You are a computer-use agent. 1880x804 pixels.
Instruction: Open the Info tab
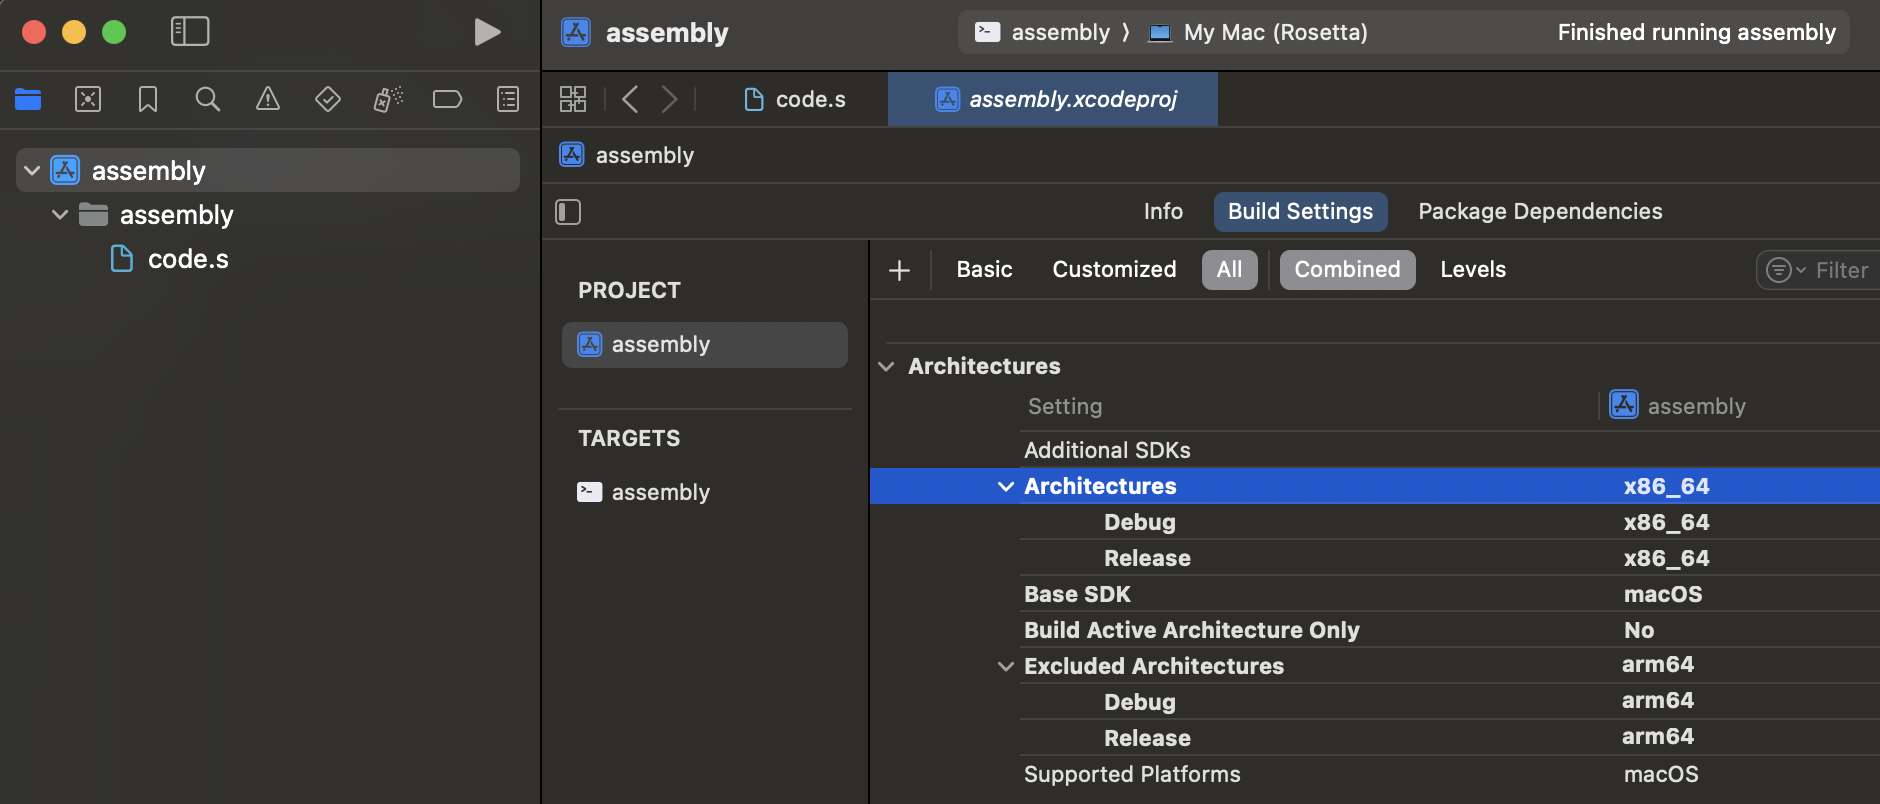pyautogui.click(x=1163, y=212)
